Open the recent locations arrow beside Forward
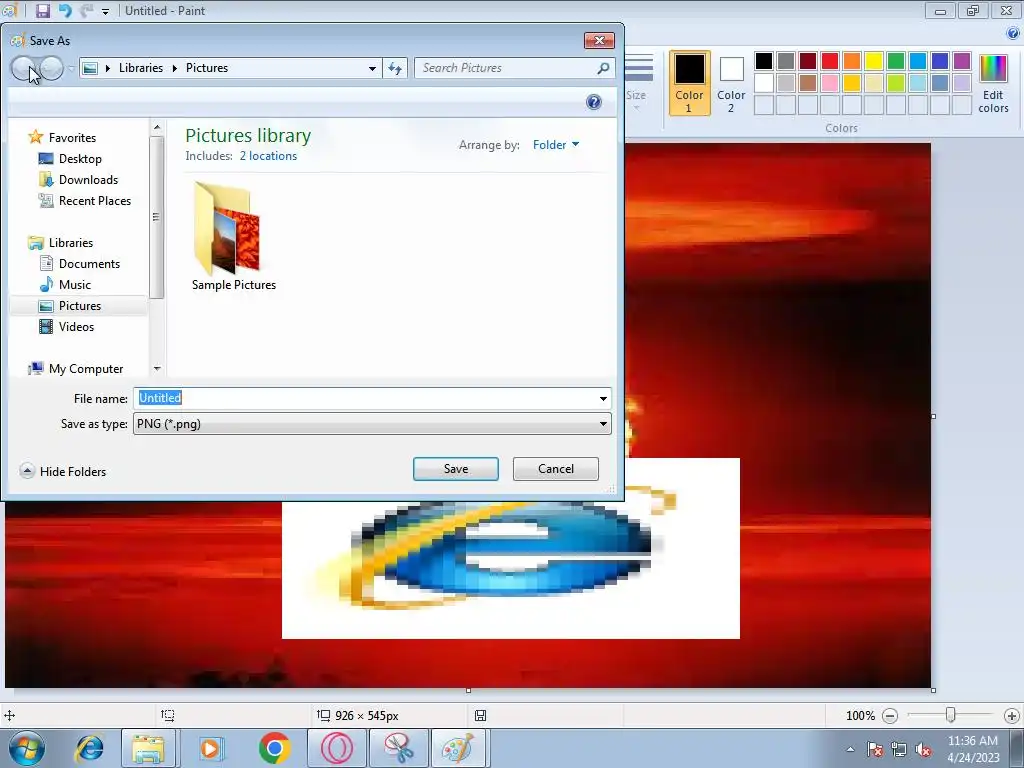 71,68
